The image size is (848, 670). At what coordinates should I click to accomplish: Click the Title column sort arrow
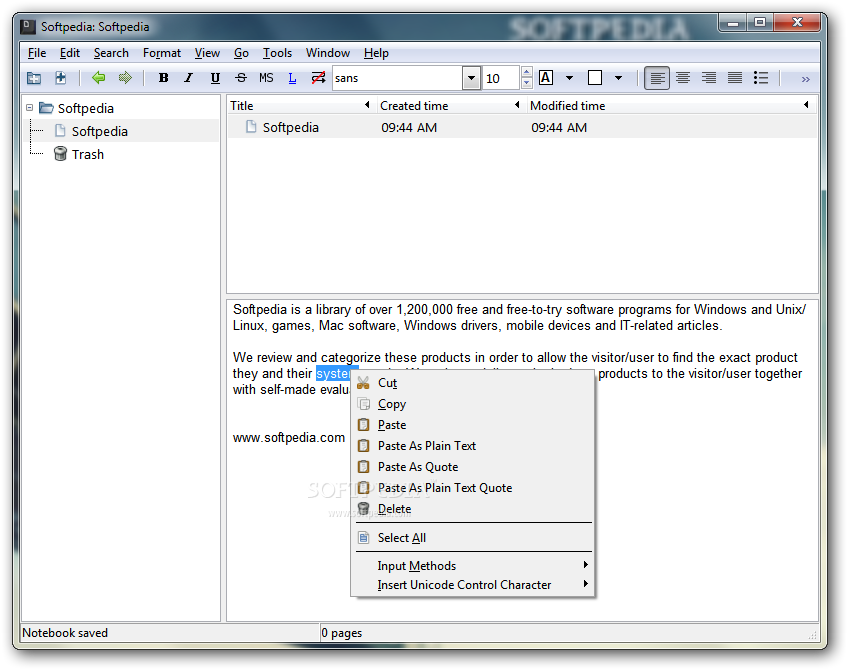[x=367, y=105]
